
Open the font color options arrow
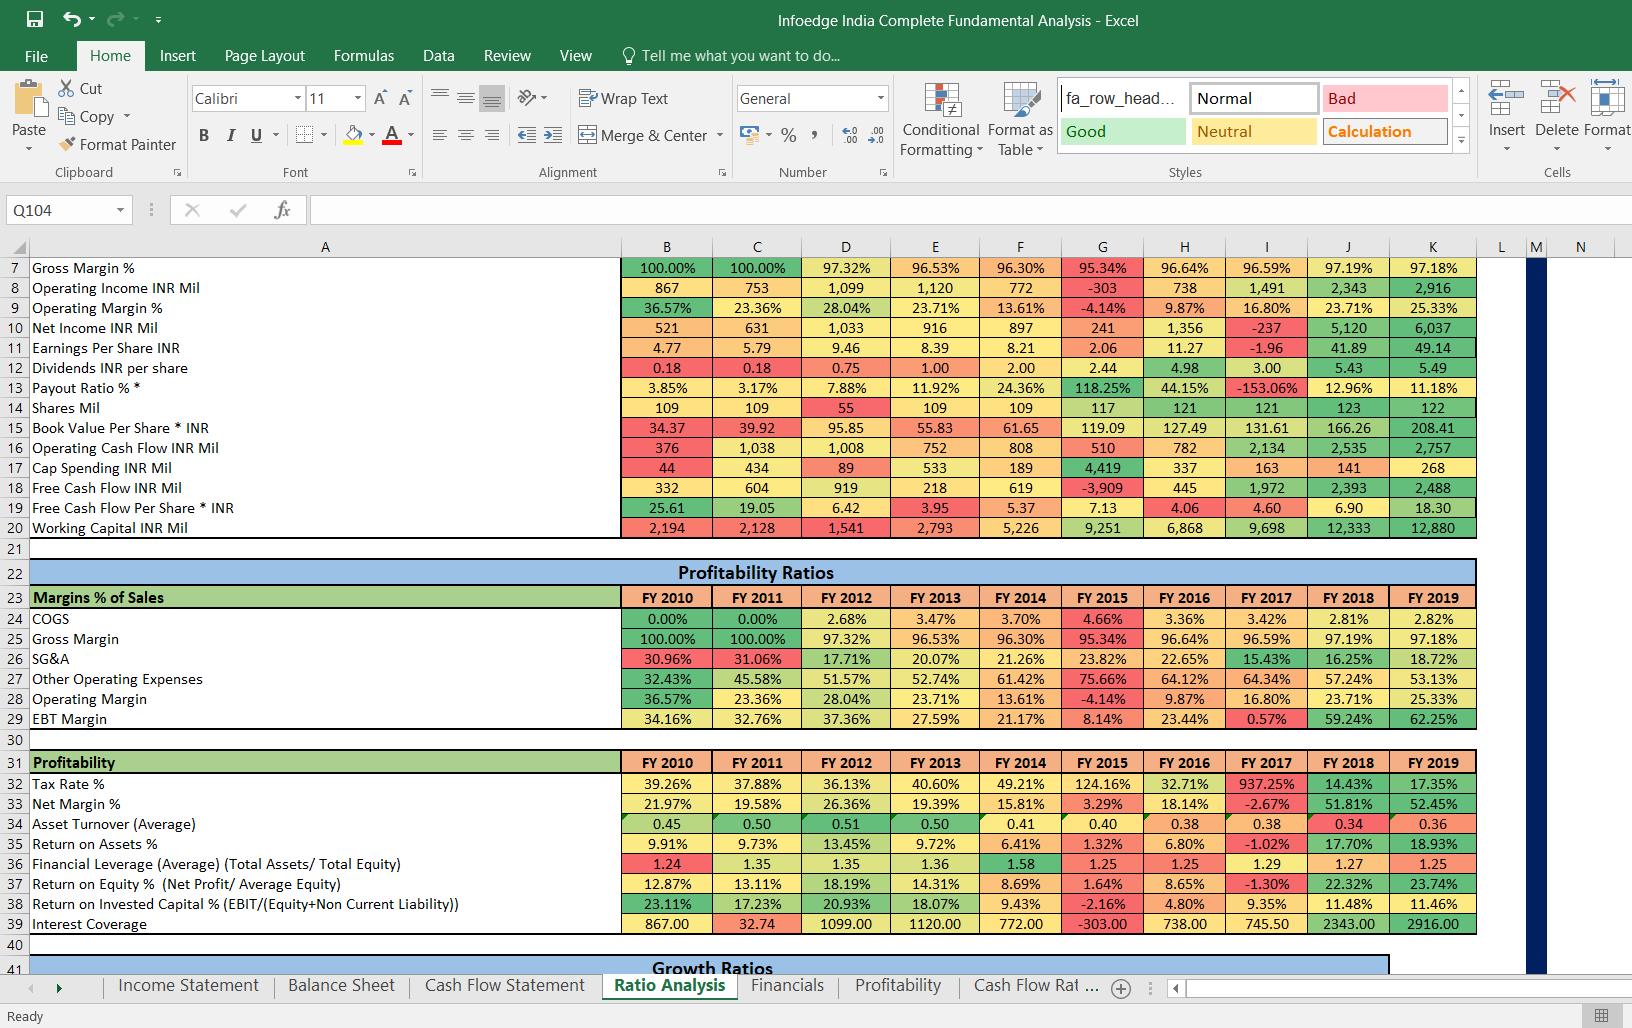click(x=411, y=135)
